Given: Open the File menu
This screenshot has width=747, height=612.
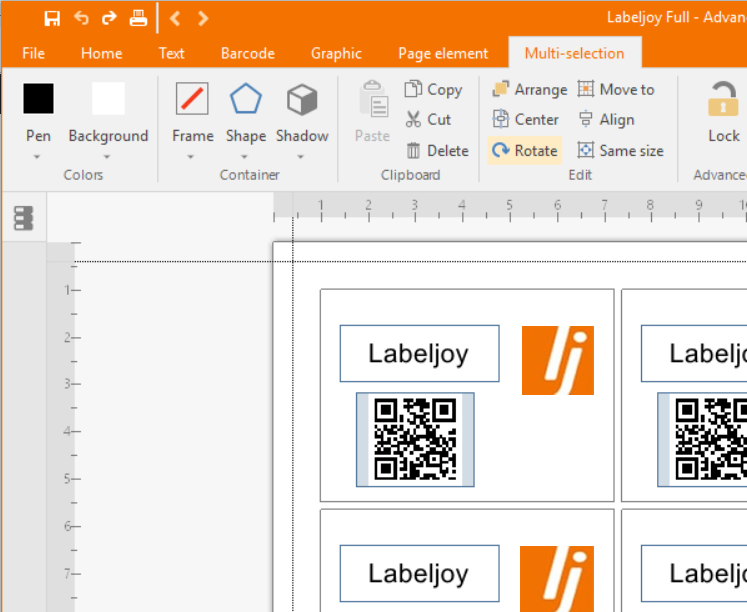Looking at the screenshot, I should click(x=33, y=53).
